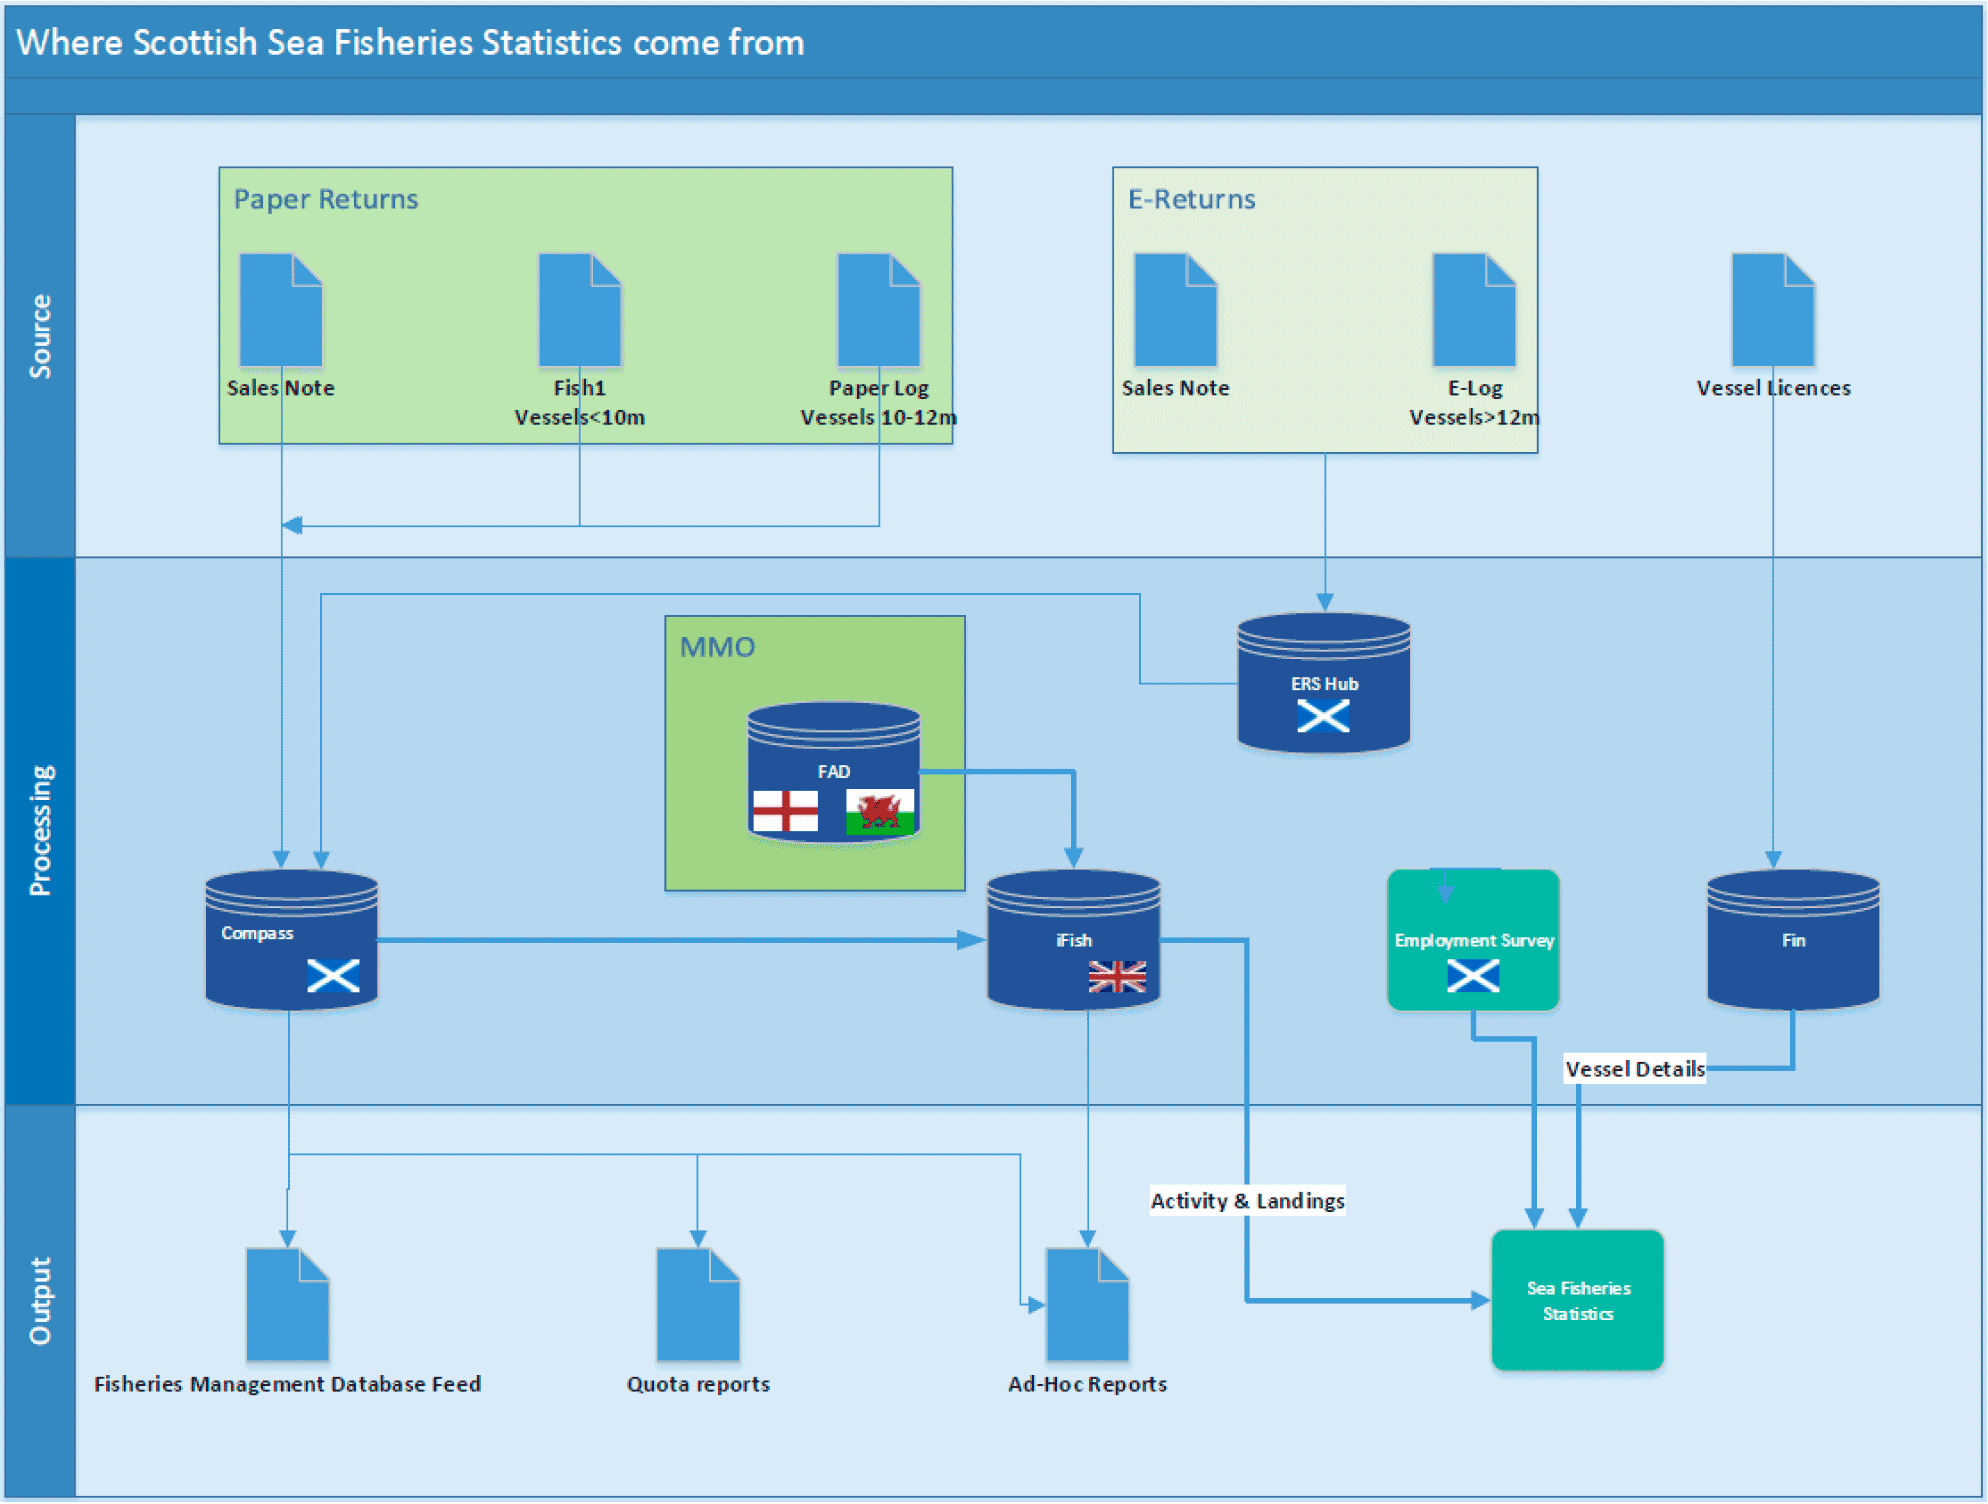Click the diagram title 'Where Scottish Sea Fisheries Statistics come from'
The image size is (1988, 1504).
point(410,43)
